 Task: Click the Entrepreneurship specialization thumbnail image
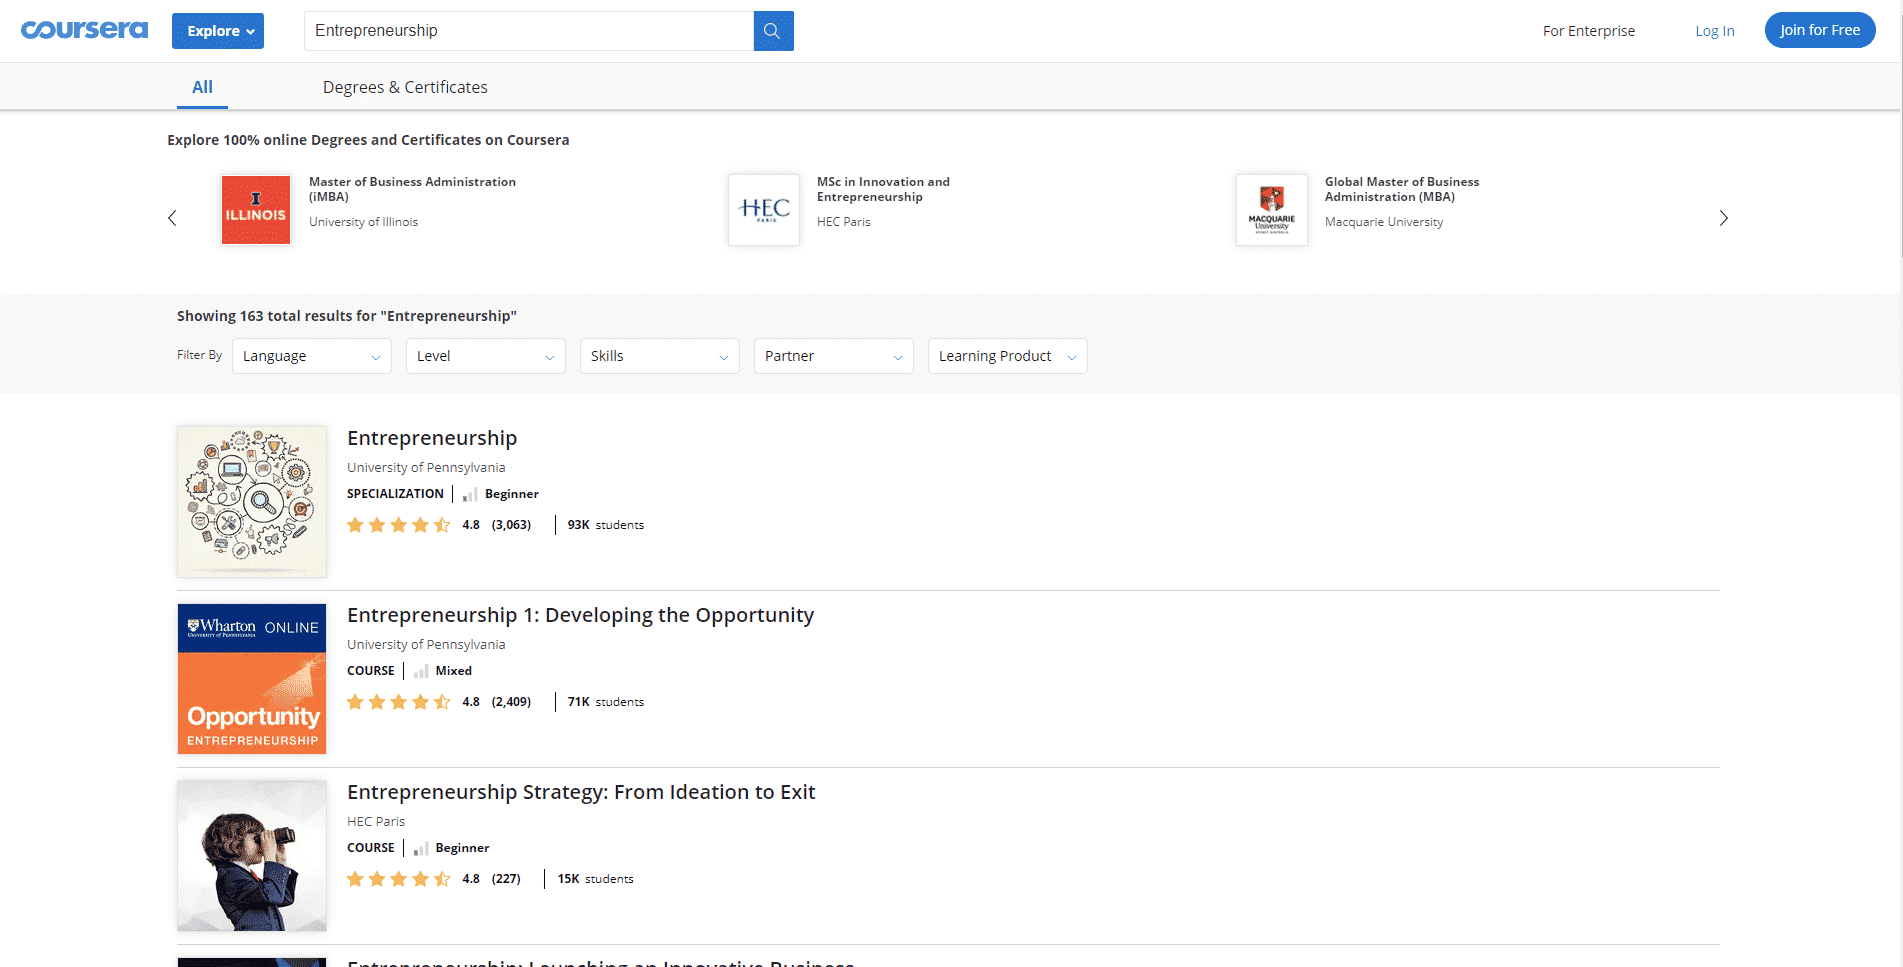(x=252, y=502)
